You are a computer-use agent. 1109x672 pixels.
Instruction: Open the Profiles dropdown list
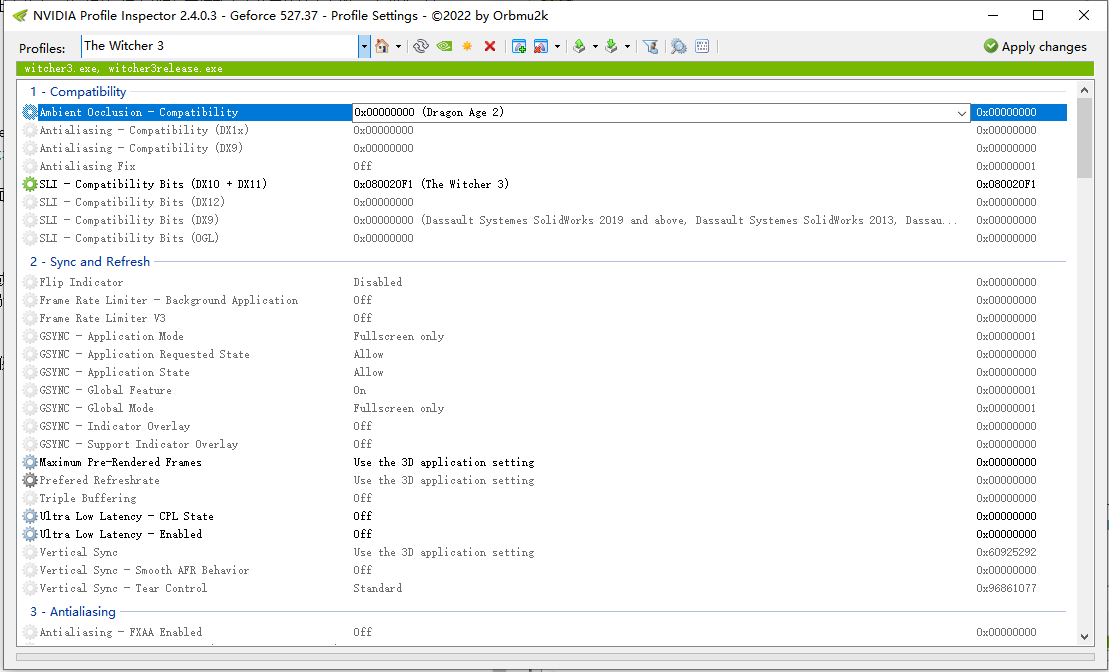[364, 46]
